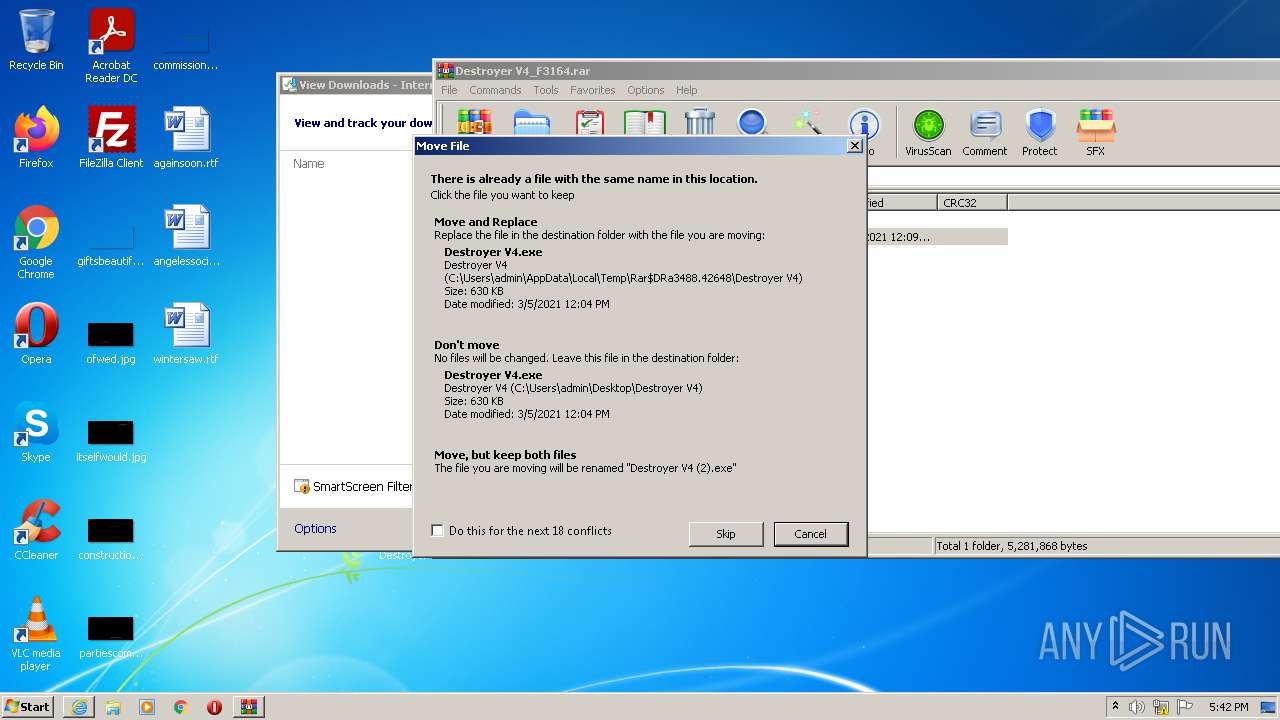The image size is (1280, 720).
Task: Open angelessoci... document on desktop
Action: point(186,236)
